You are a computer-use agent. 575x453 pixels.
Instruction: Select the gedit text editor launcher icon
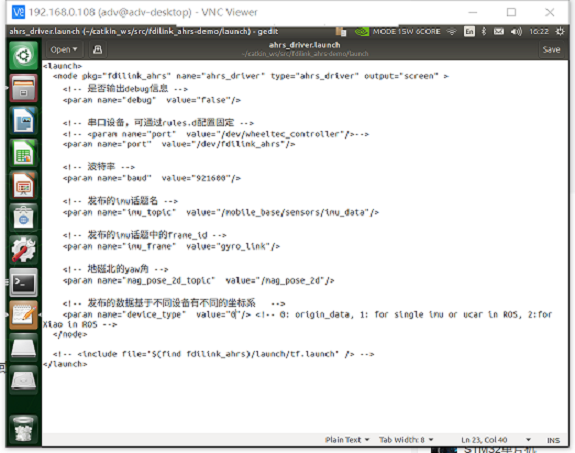(23, 315)
